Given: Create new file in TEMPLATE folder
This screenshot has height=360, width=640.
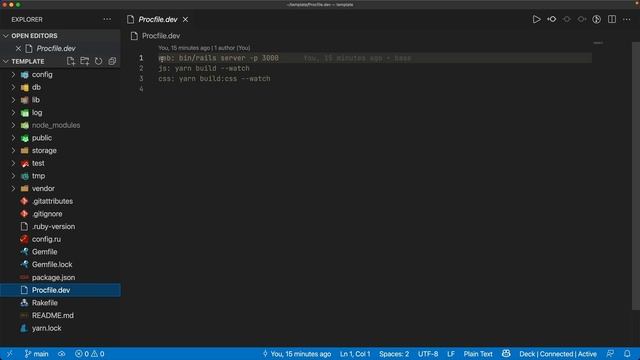Looking at the screenshot, I should point(71,61).
